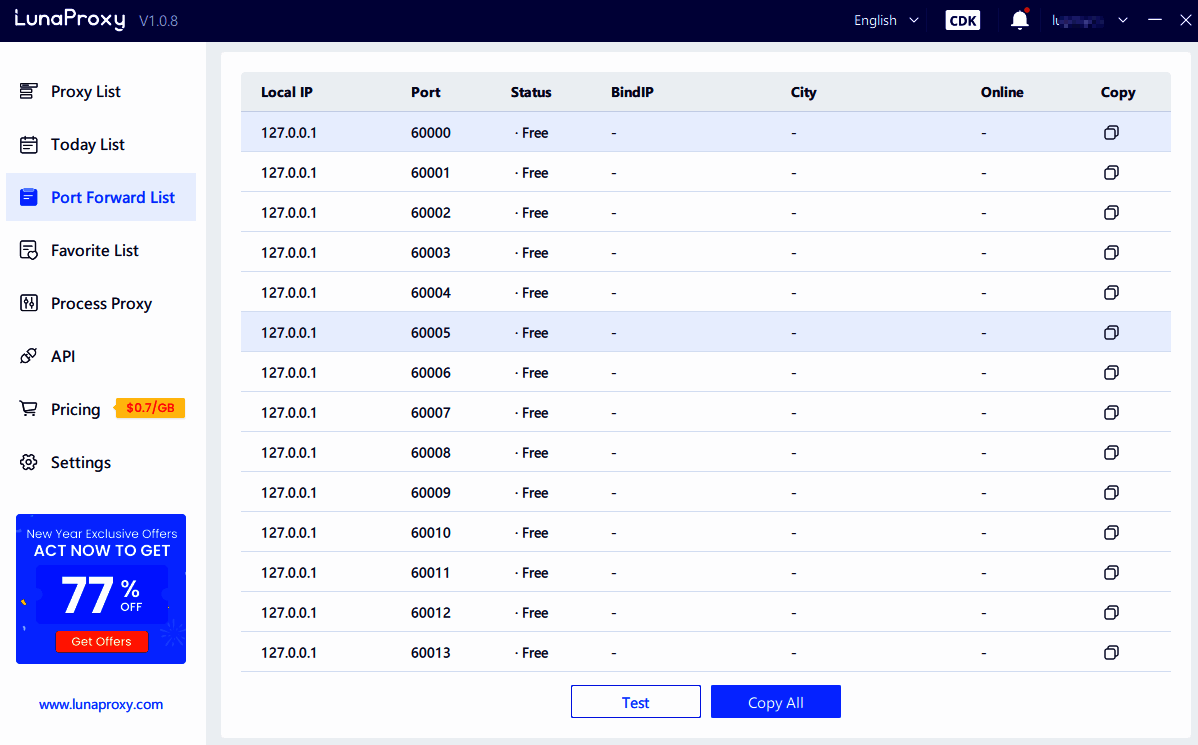The image size is (1198, 745).
Task: Open Today List via its calendar icon
Action: [27, 144]
